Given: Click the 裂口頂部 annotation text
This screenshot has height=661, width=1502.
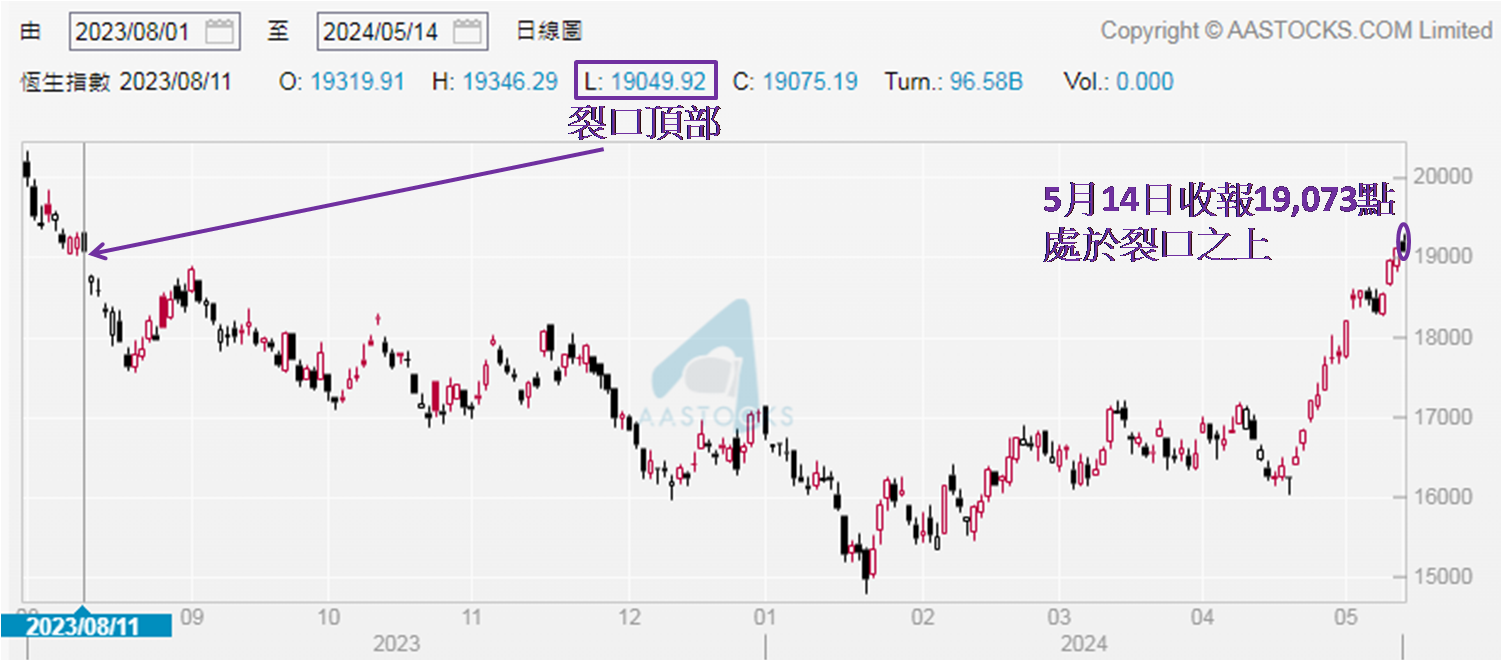Looking at the screenshot, I should 643,123.
